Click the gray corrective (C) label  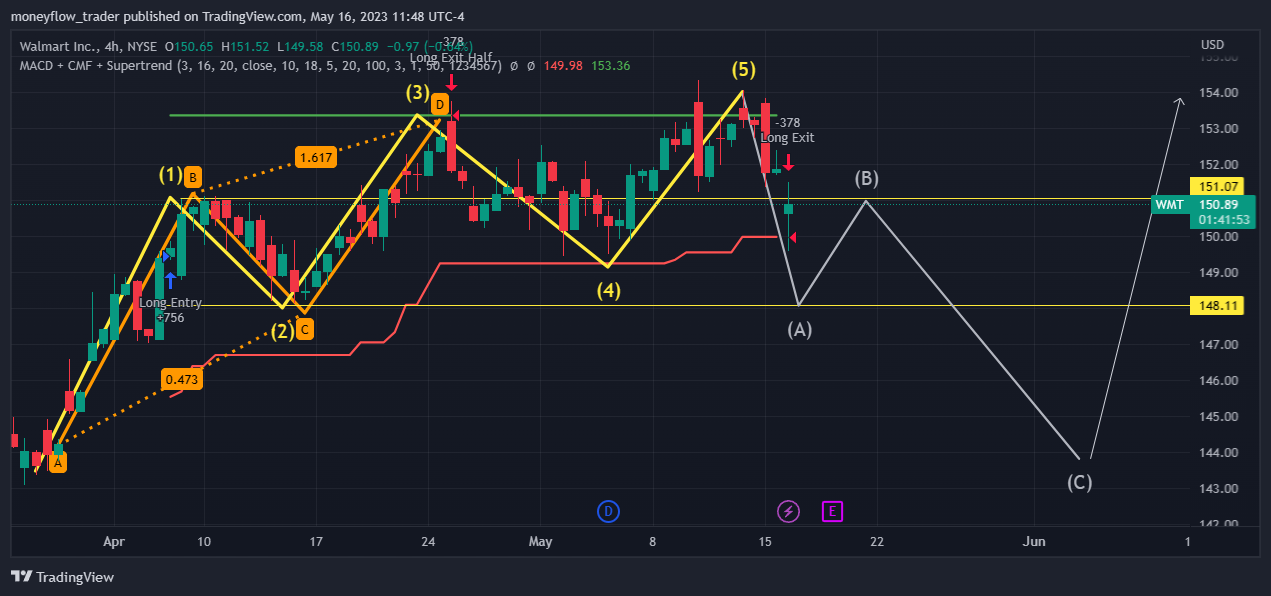(1079, 482)
